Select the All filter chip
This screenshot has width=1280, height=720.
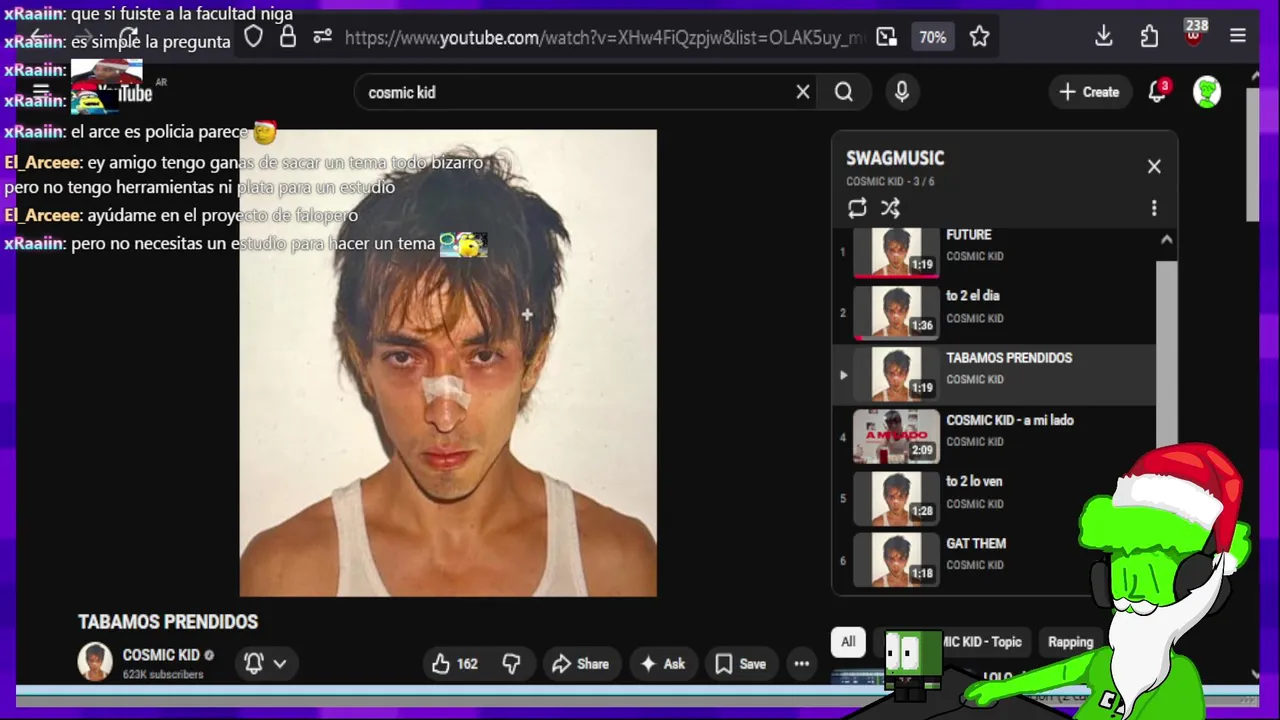(x=848, y=642)
